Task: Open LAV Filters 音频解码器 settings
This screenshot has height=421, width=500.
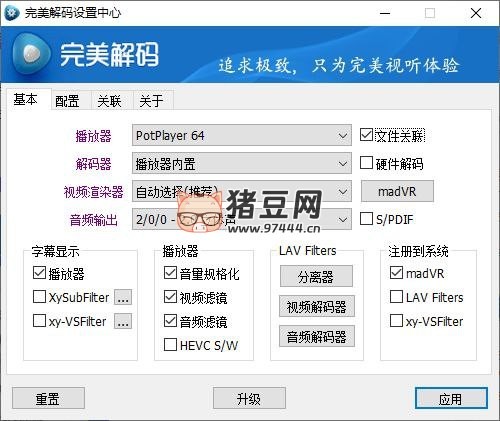Action: click(x=317, y=336)
